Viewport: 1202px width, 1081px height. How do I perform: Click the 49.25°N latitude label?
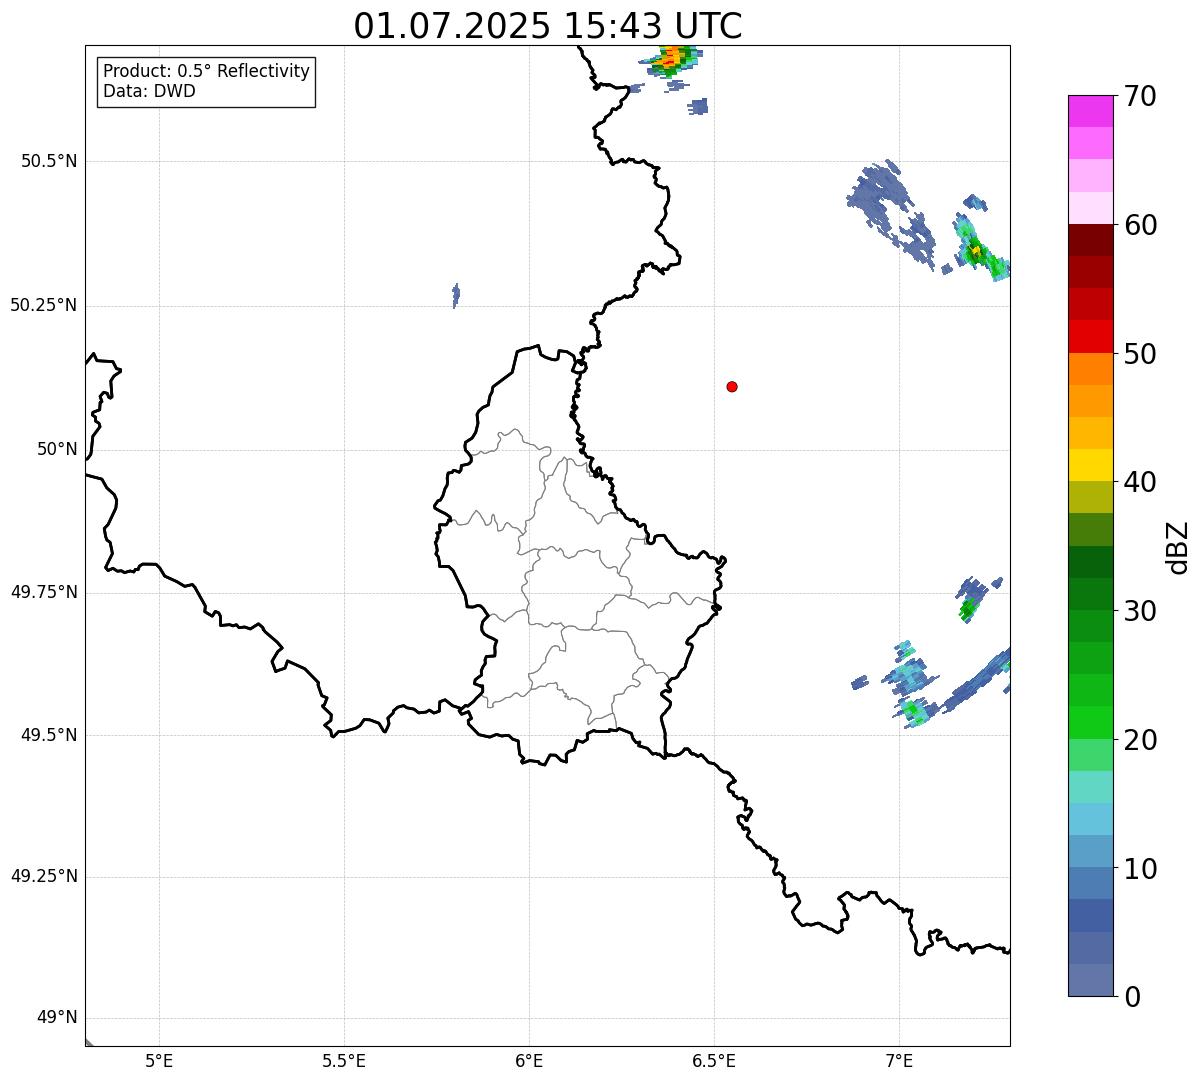tap(43, 876)
